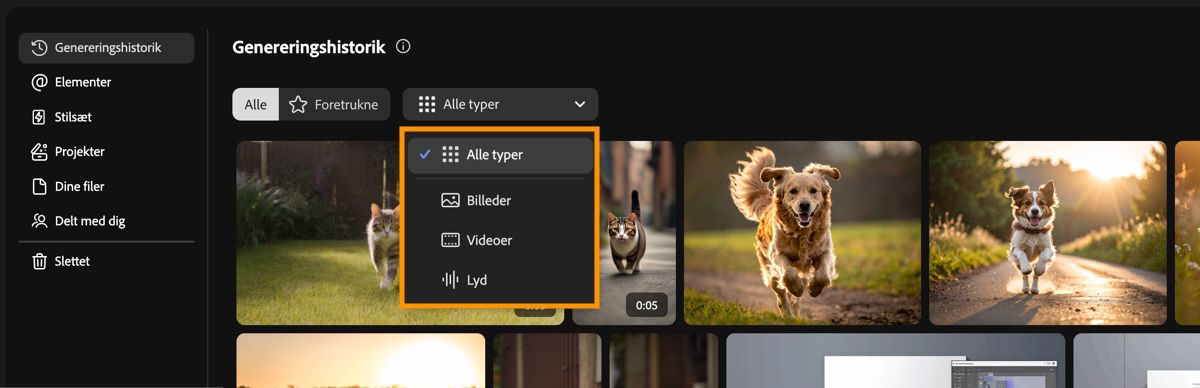The height and width of the screenshot is (388, 1200).
Task: Choose Lyd in the type list
Action: click(499, 280)
